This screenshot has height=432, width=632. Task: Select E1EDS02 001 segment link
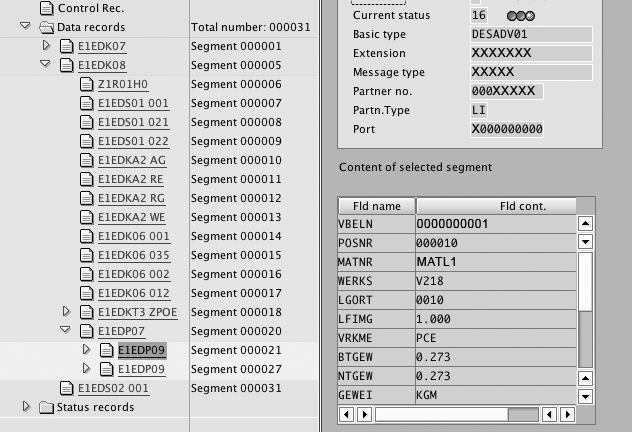(x=113, y=388)
